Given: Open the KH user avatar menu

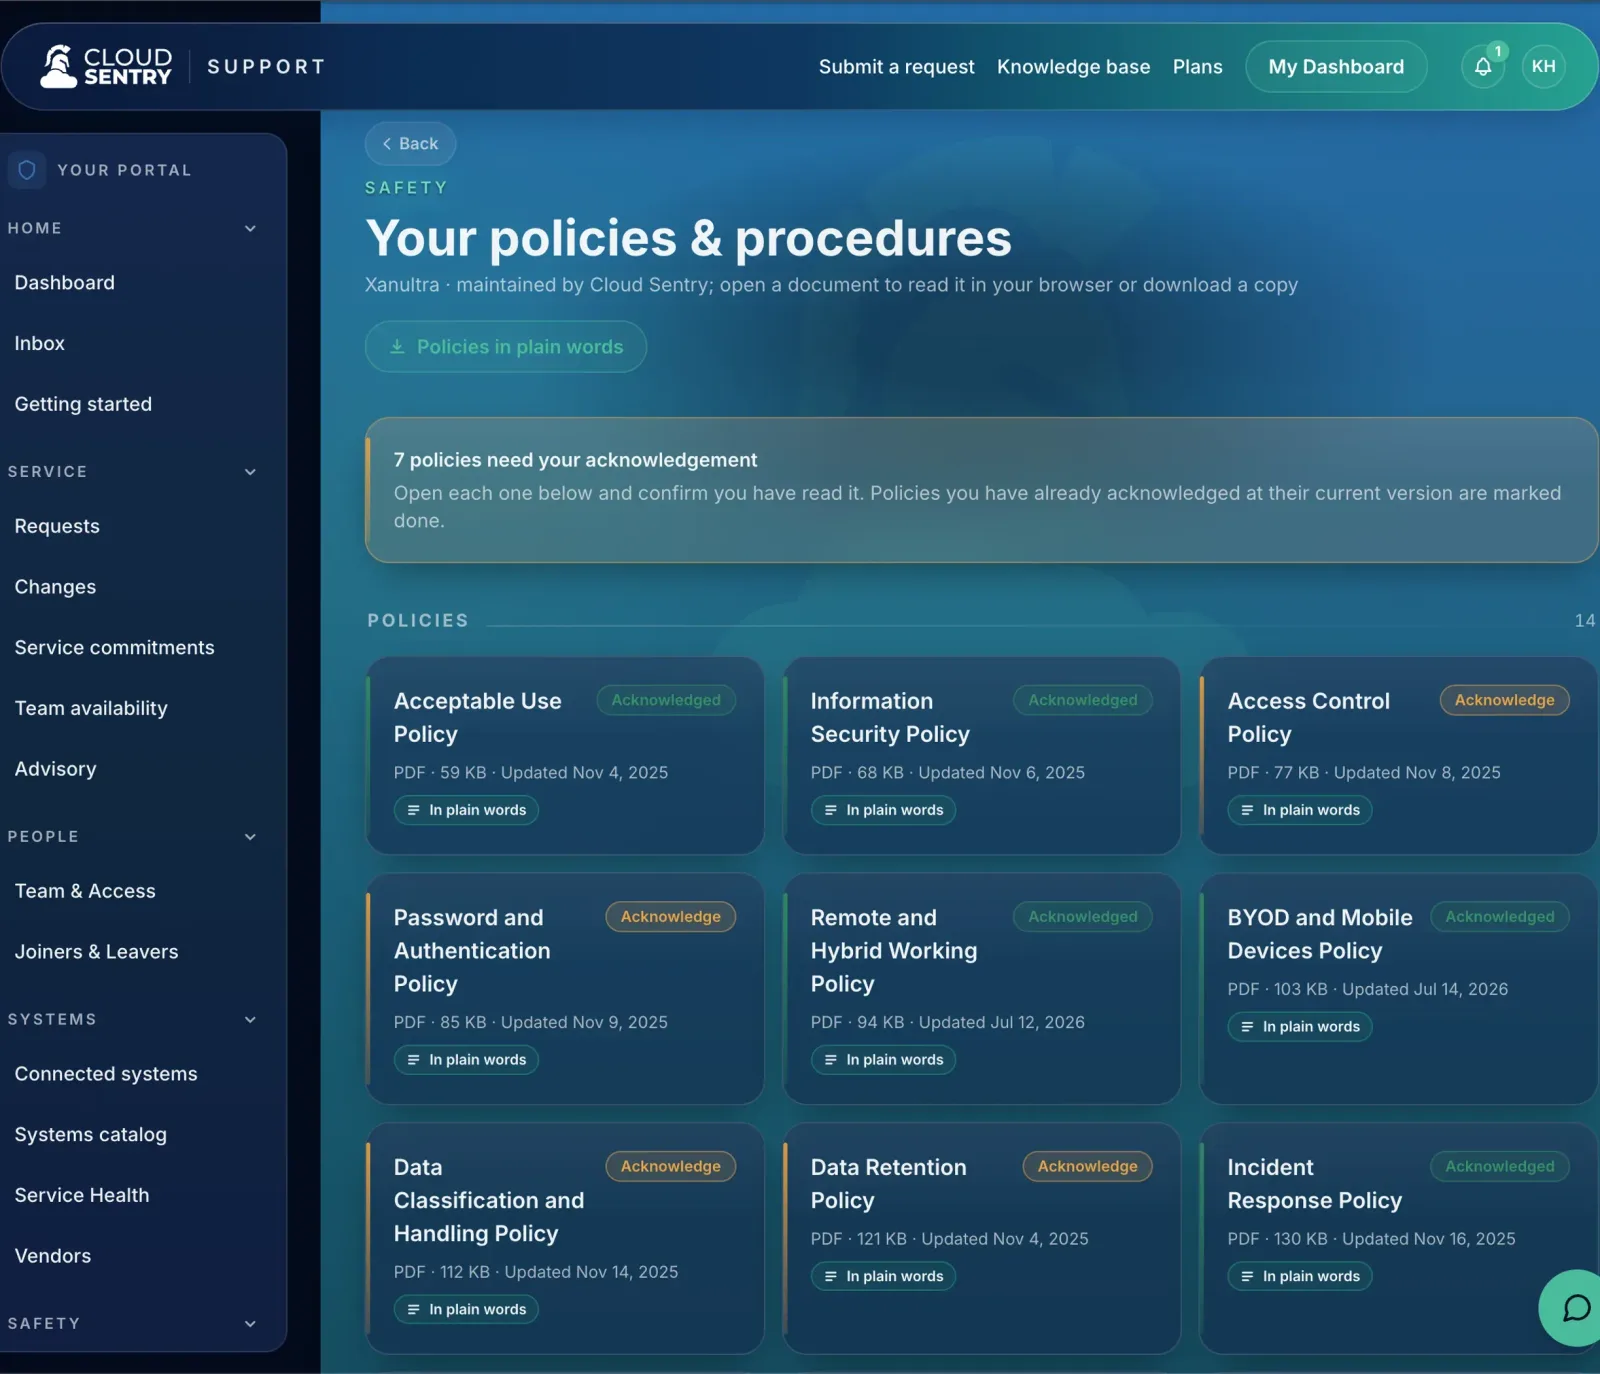Looking at the screenshot, I should (1543, 67).
